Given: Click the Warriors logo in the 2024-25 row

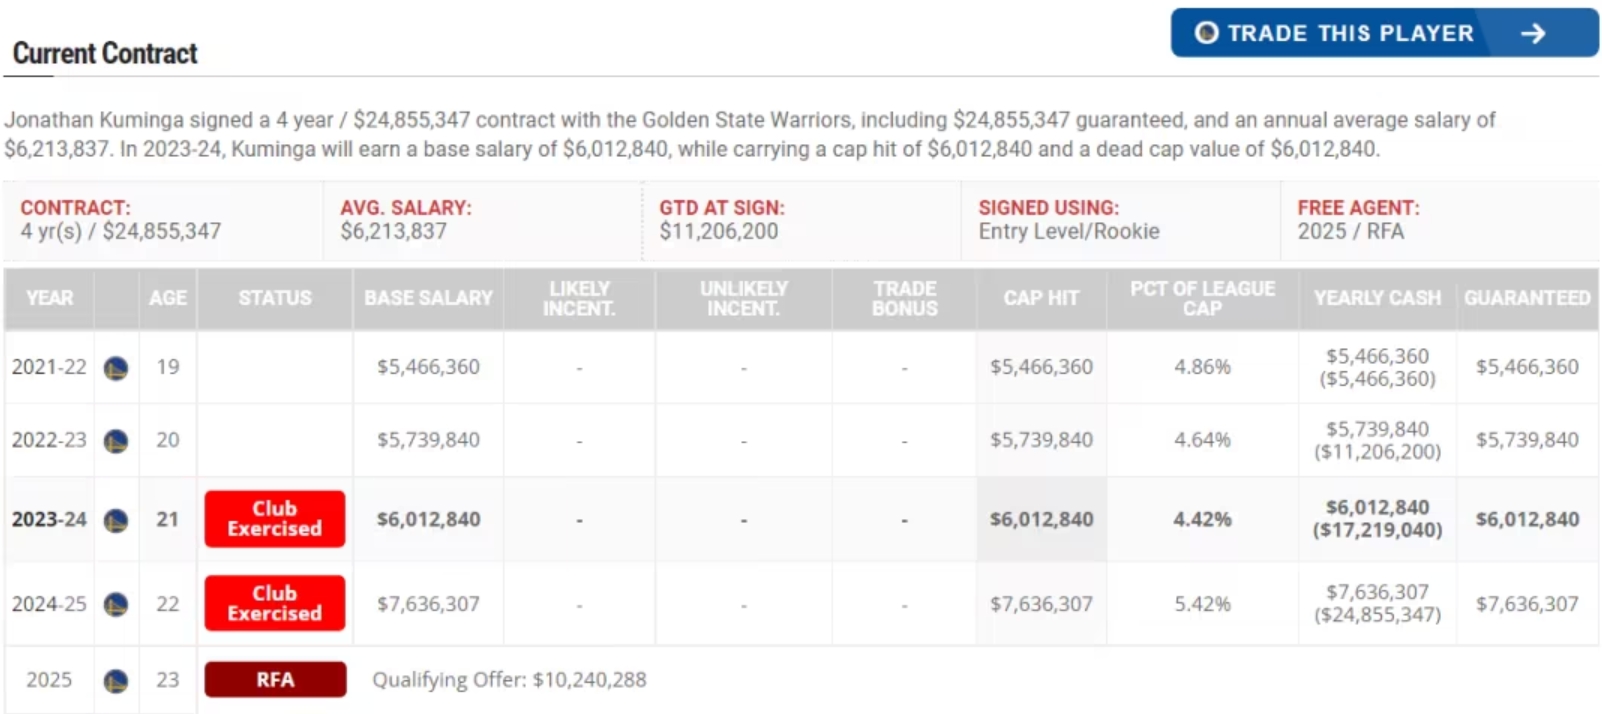Looking at the screenshot, I should [x=116, y=604].
